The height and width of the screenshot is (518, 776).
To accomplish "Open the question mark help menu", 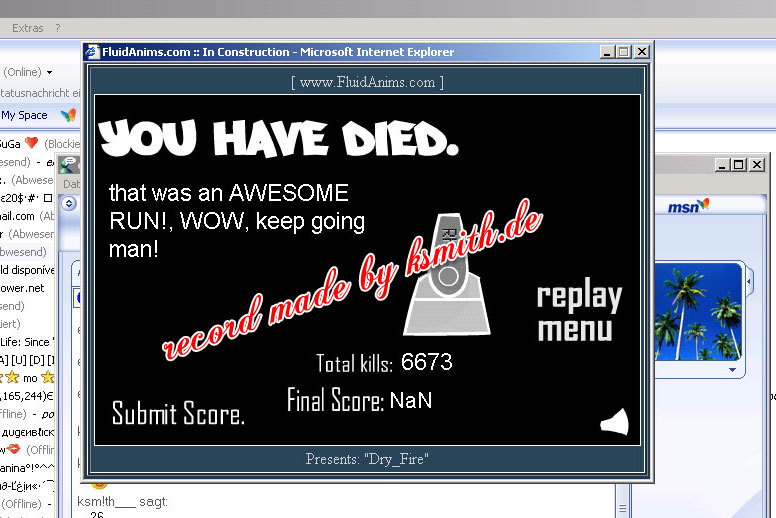I will coord(57,28).
